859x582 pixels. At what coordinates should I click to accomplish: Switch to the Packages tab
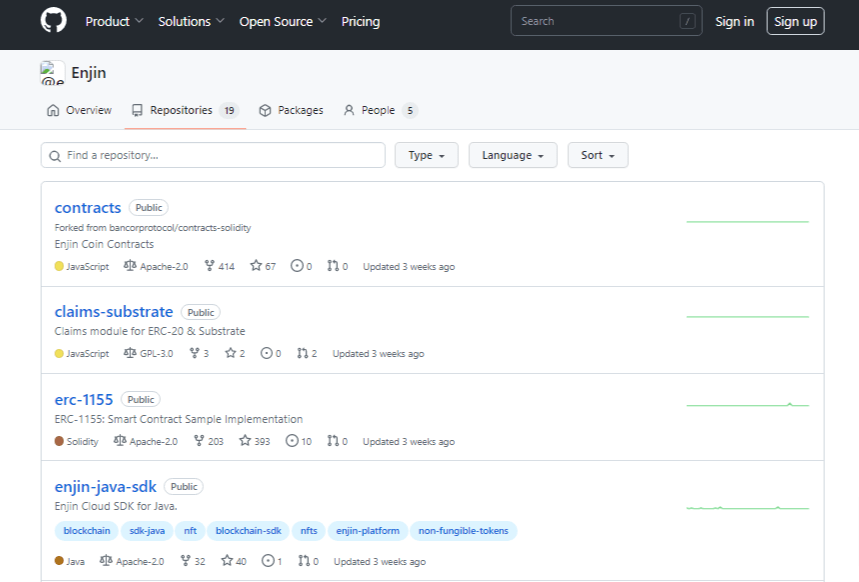[x=291, y=110]
